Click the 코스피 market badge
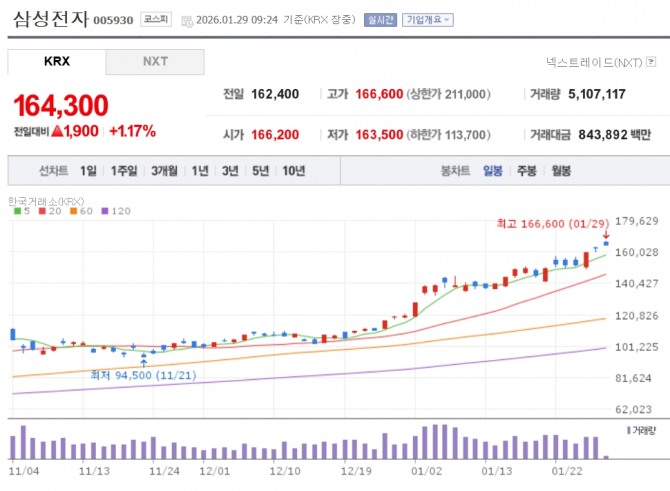Image resolution: width=670 pixels, height=491 pixels. 155,19
